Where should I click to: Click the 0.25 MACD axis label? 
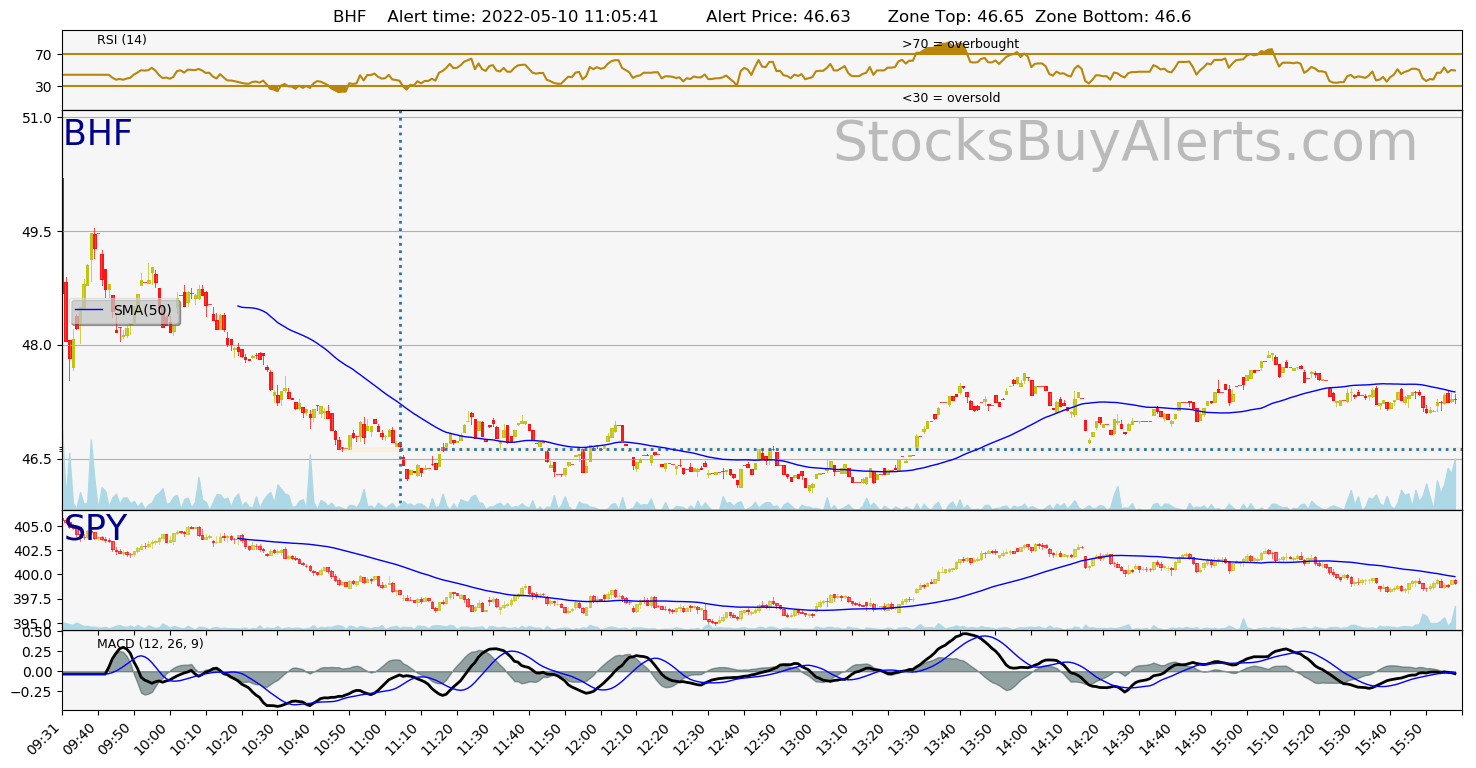[x=37, y=651]
